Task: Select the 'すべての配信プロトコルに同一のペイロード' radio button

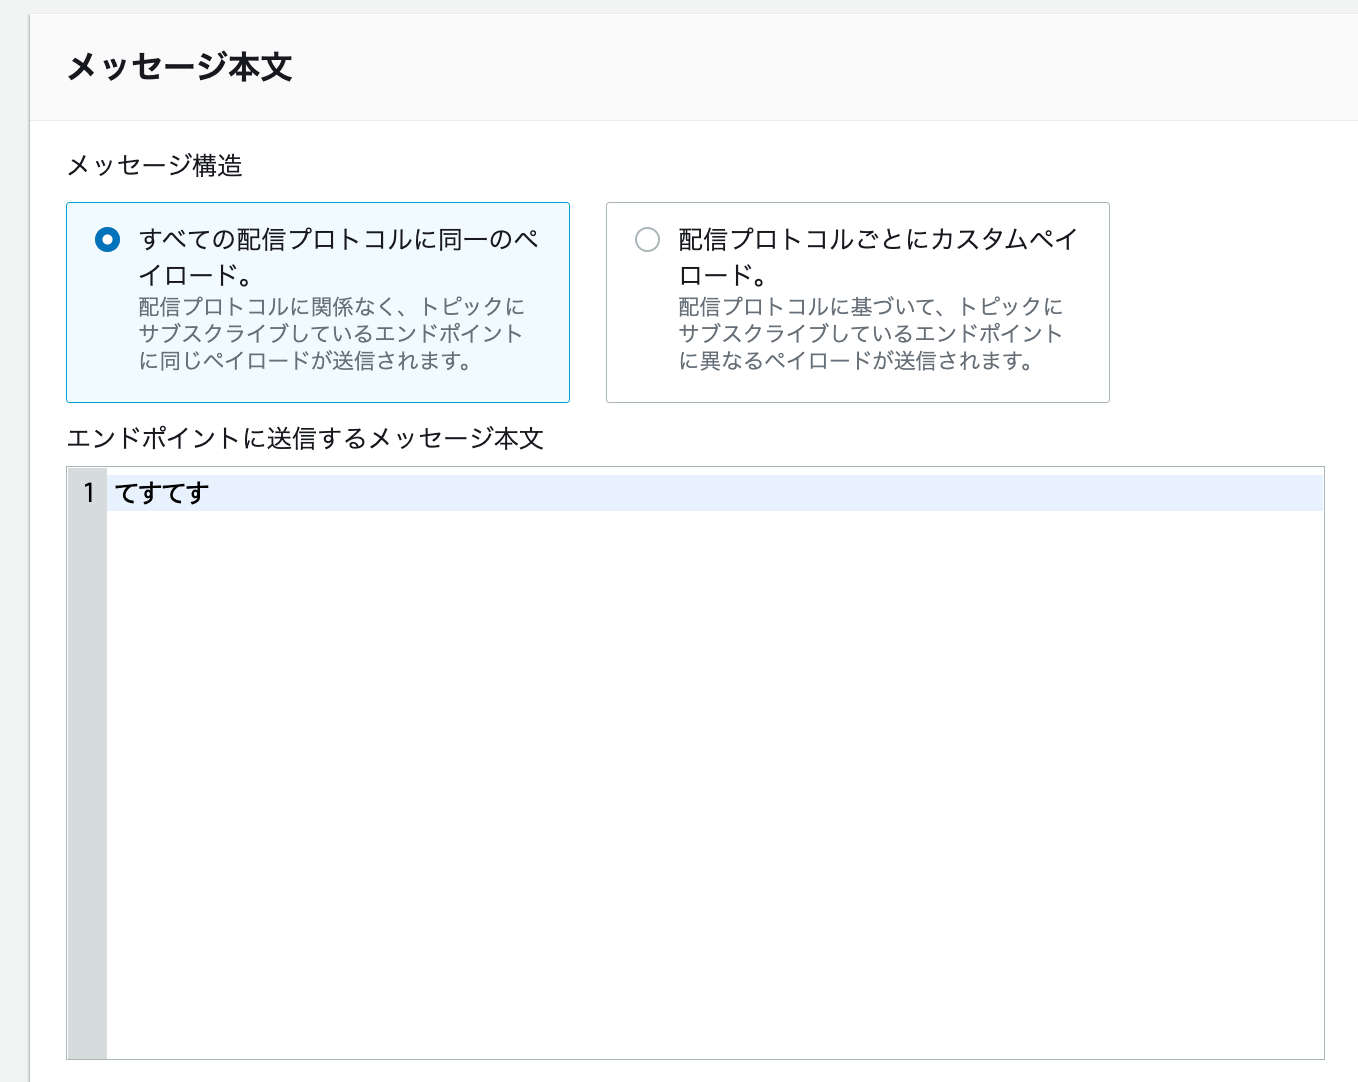Action: coord(107,240)
